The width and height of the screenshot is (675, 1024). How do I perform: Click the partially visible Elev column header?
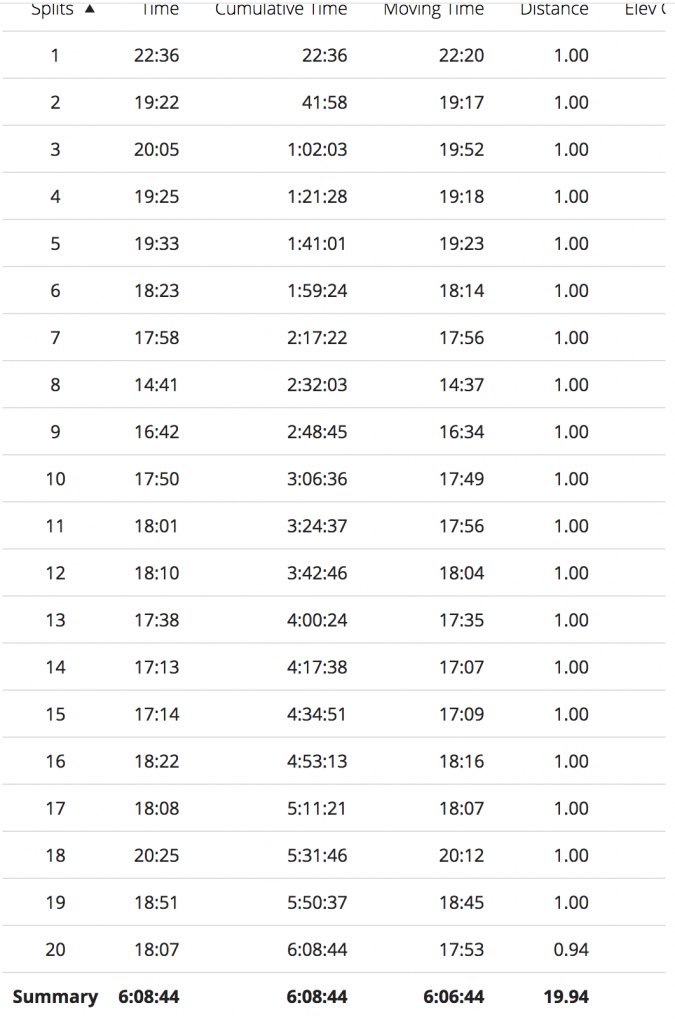[x=645, y=8]
